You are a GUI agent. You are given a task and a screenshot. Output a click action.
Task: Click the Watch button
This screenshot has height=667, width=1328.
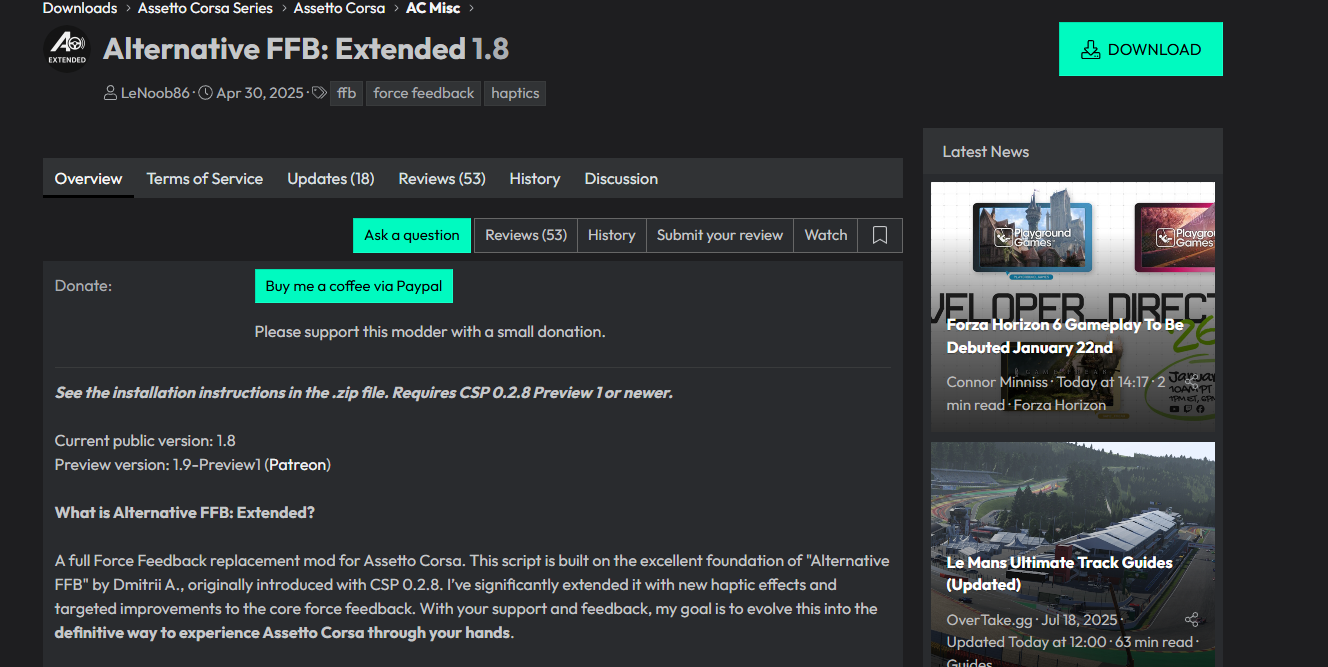(x=826, y=235)
